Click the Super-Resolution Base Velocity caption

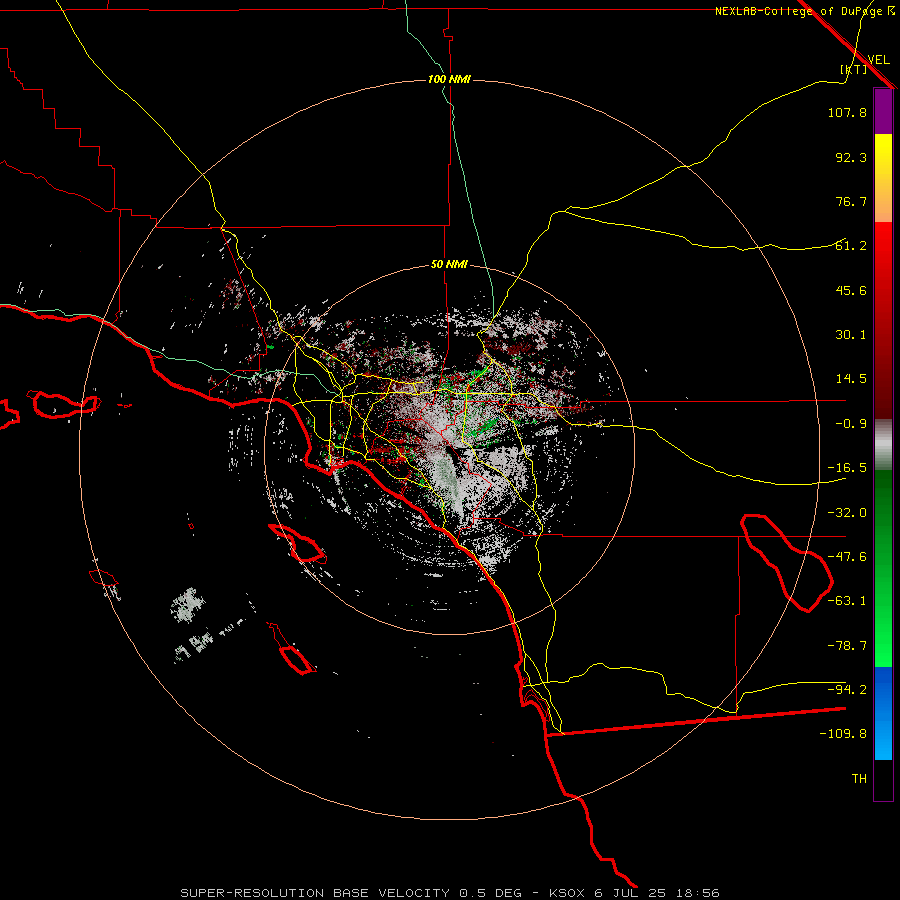pos(449,893)
